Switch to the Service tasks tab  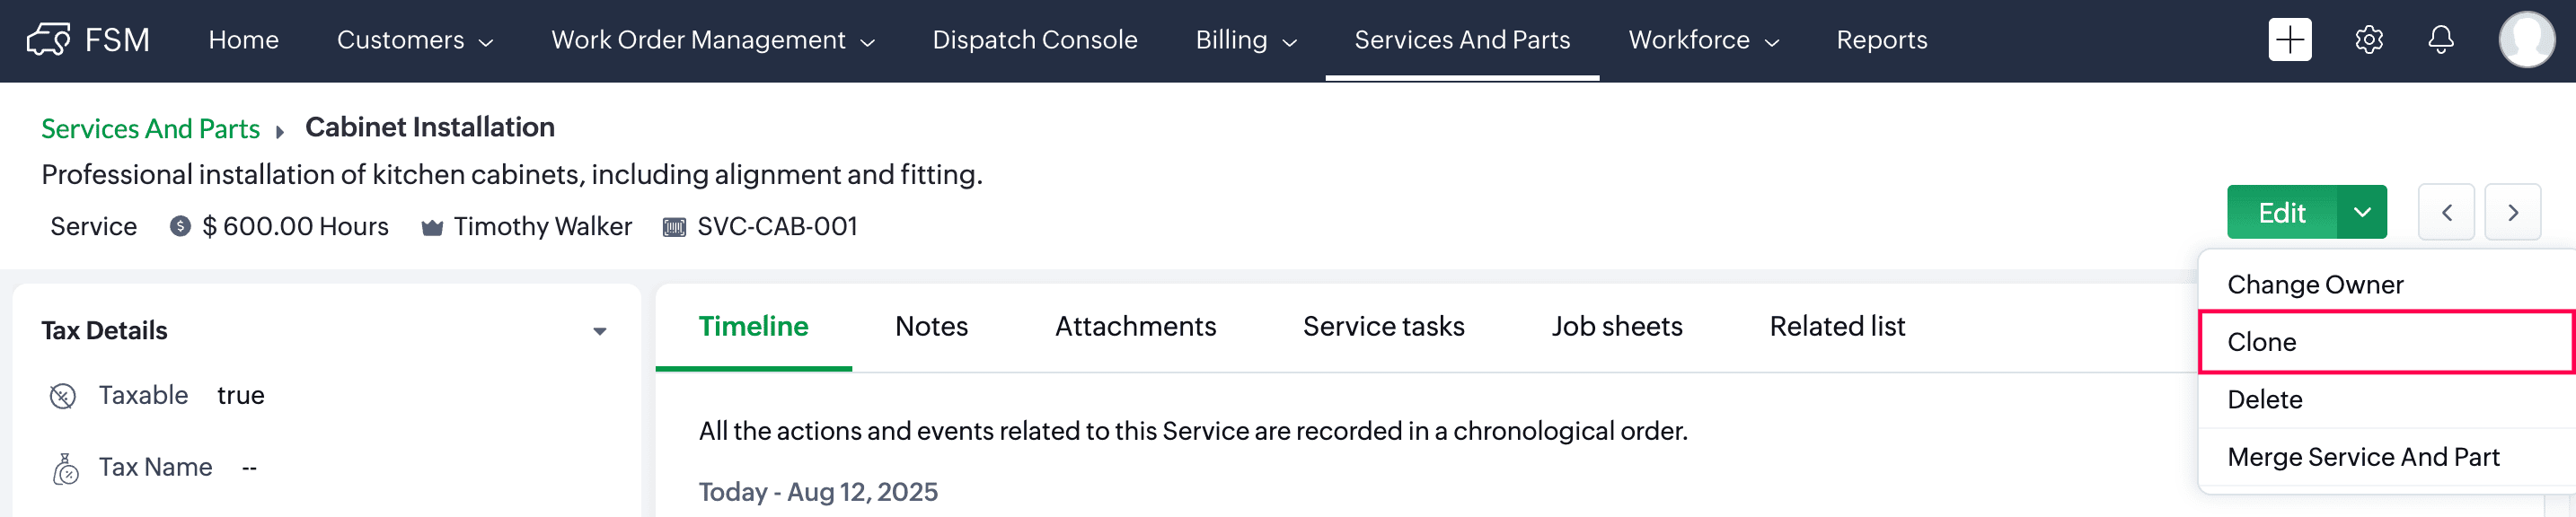tap(1383, 327)
